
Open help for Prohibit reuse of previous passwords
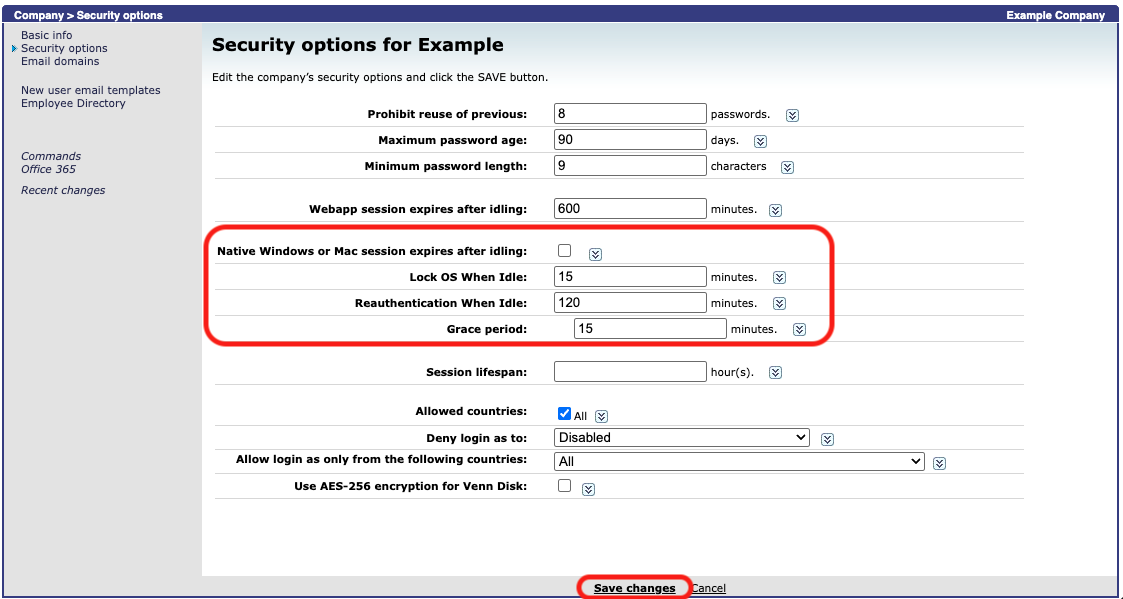792,115
